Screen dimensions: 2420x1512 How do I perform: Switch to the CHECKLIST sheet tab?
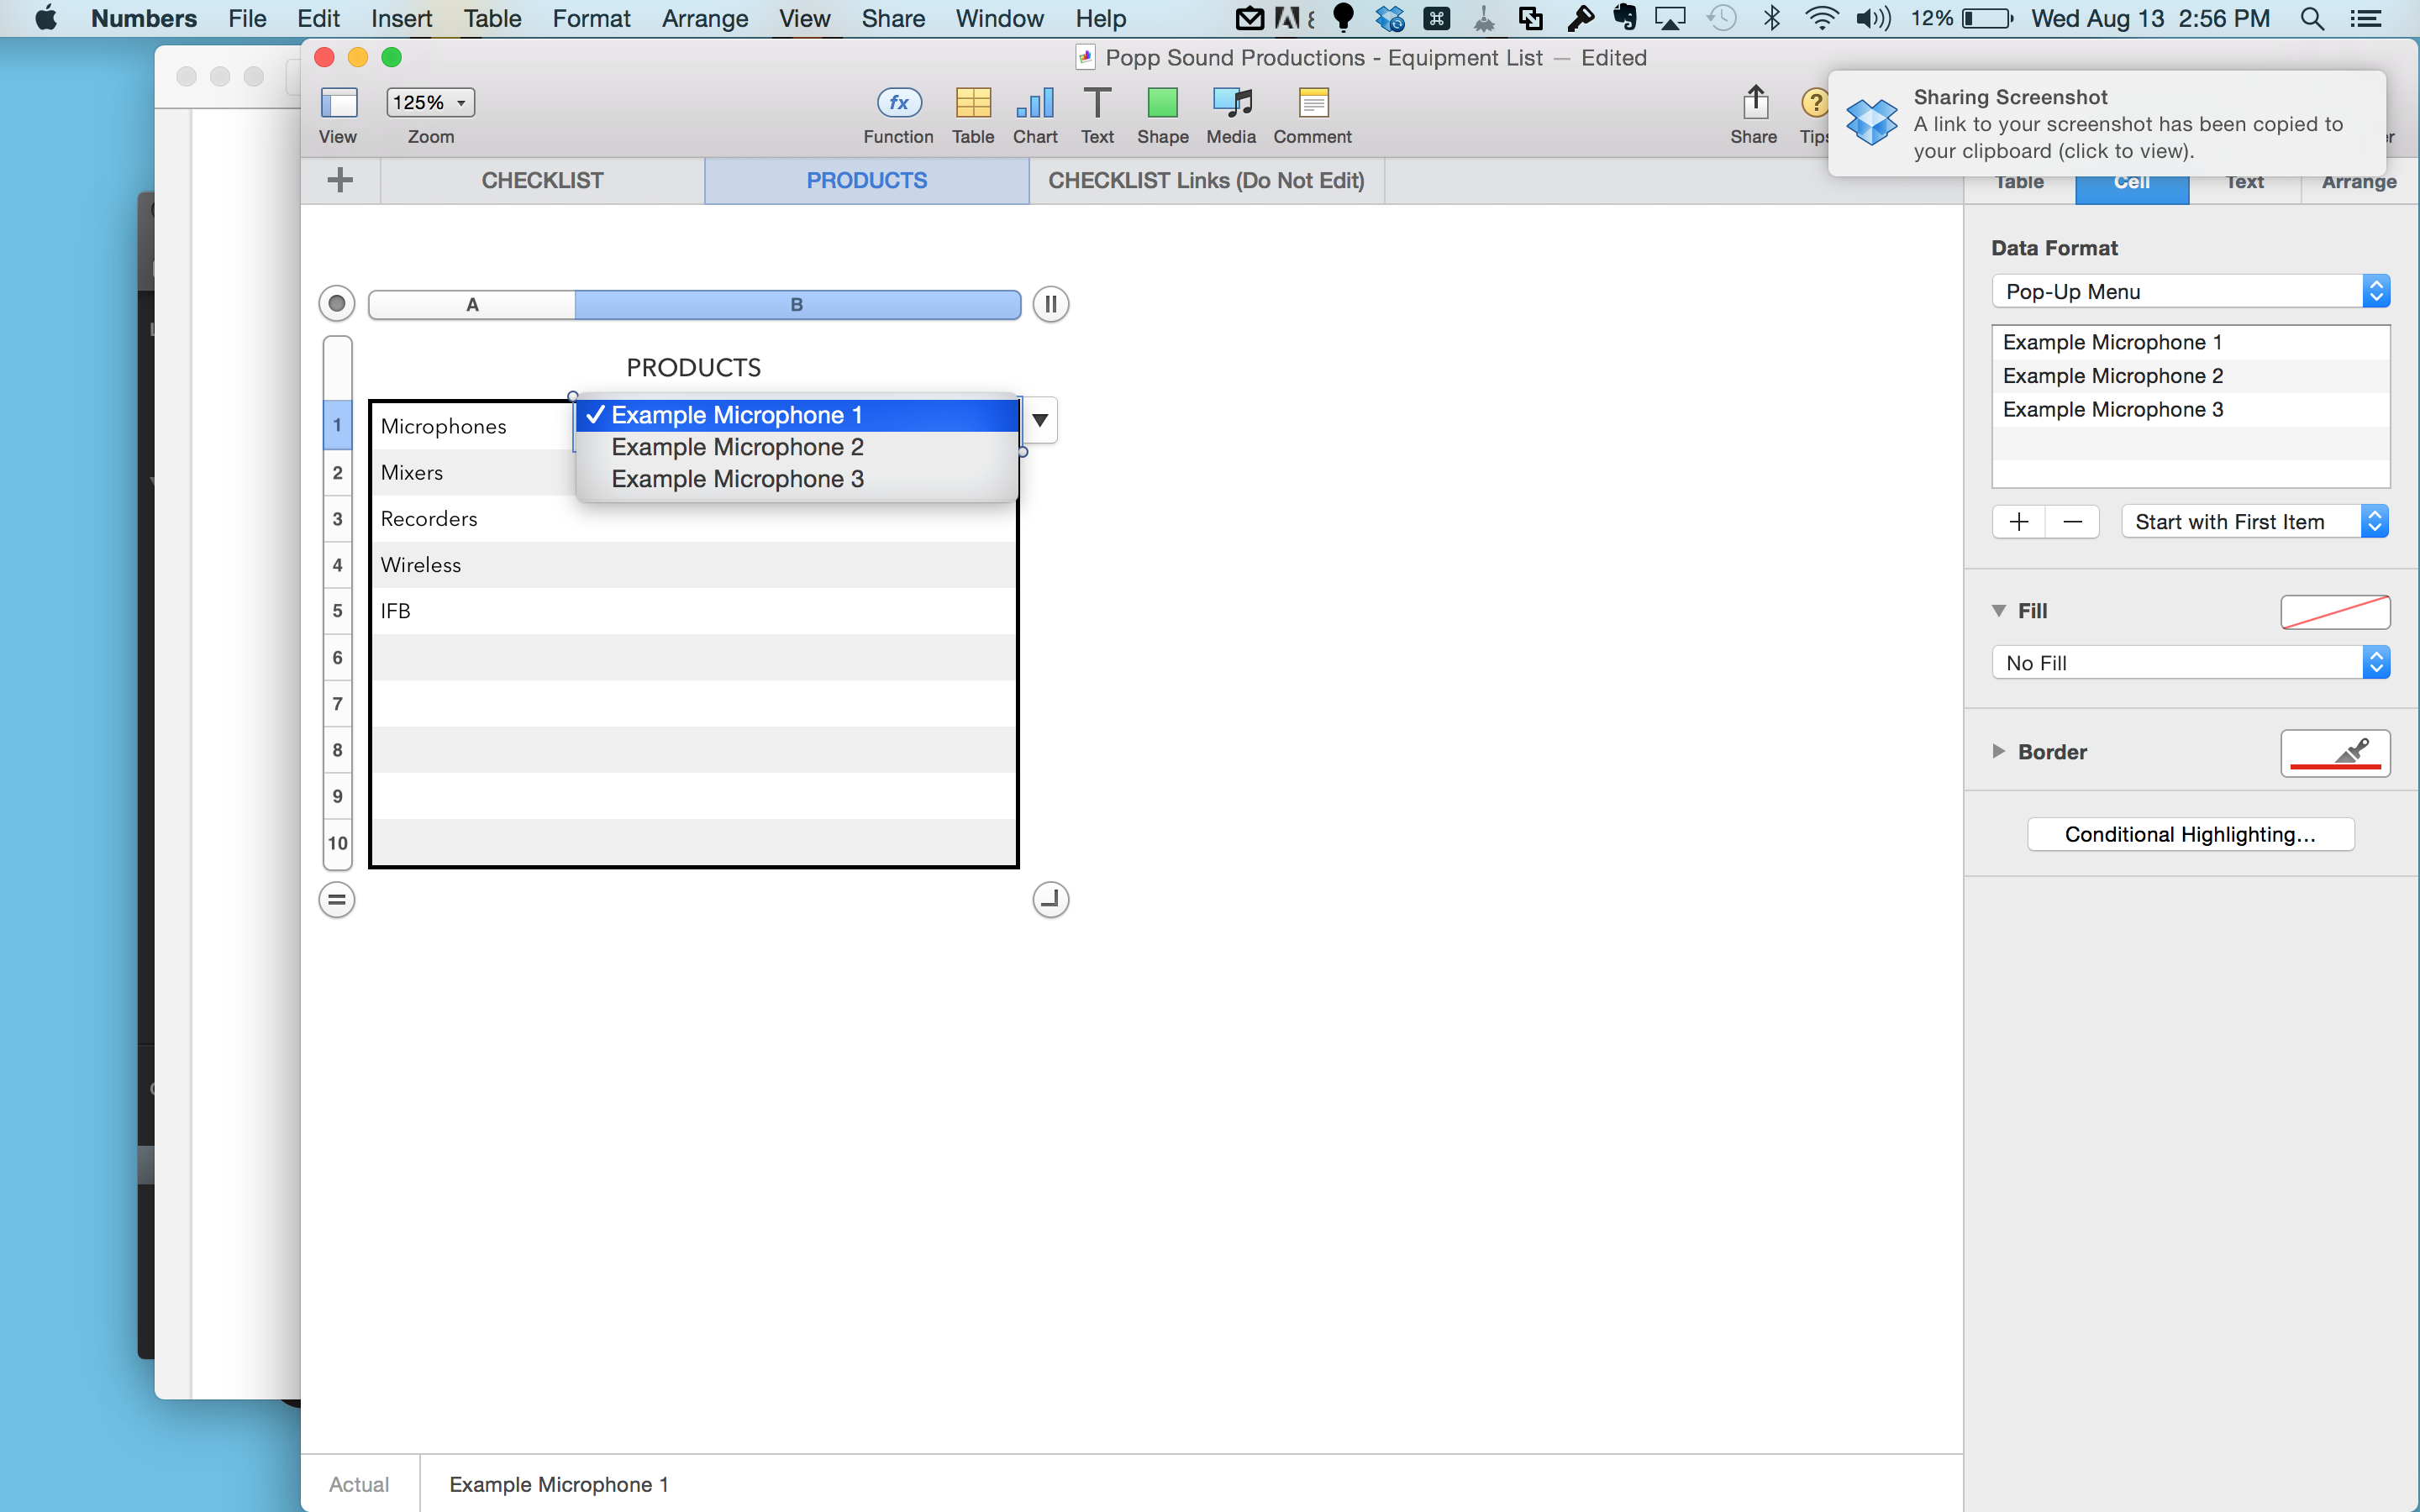[x=542, y=181]
